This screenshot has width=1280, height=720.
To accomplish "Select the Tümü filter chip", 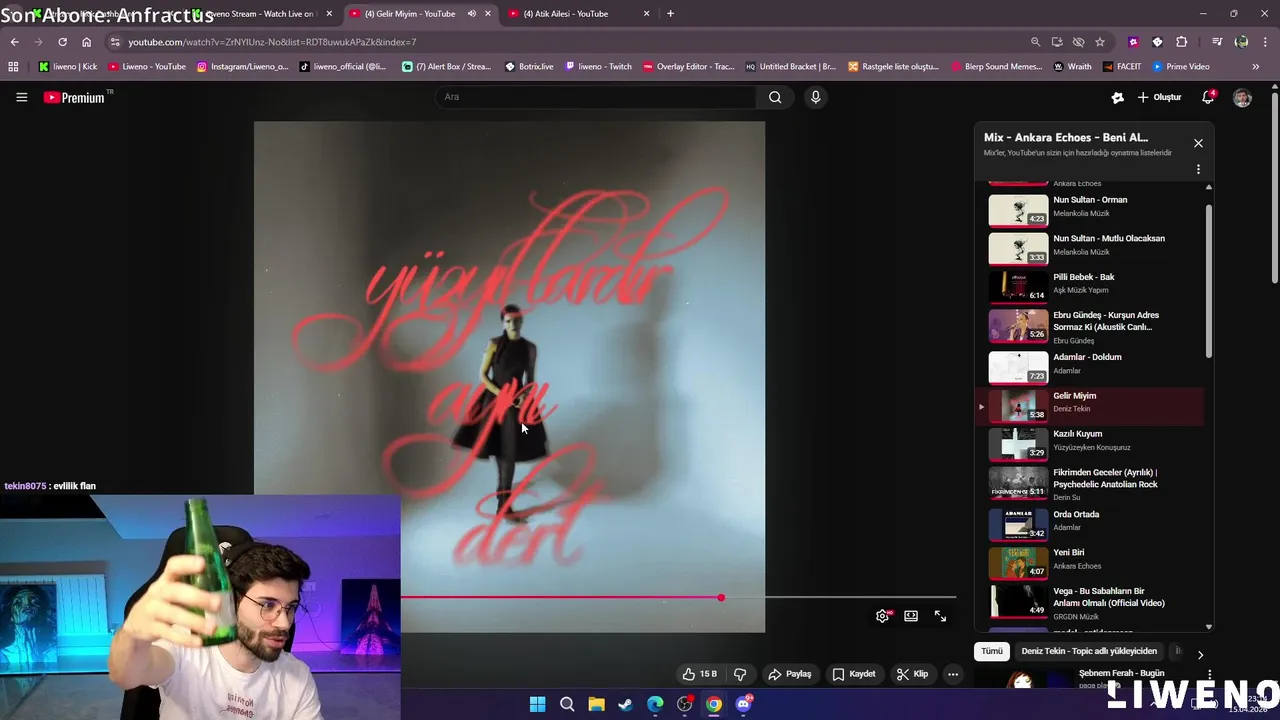I will click(x=991, y=651).
